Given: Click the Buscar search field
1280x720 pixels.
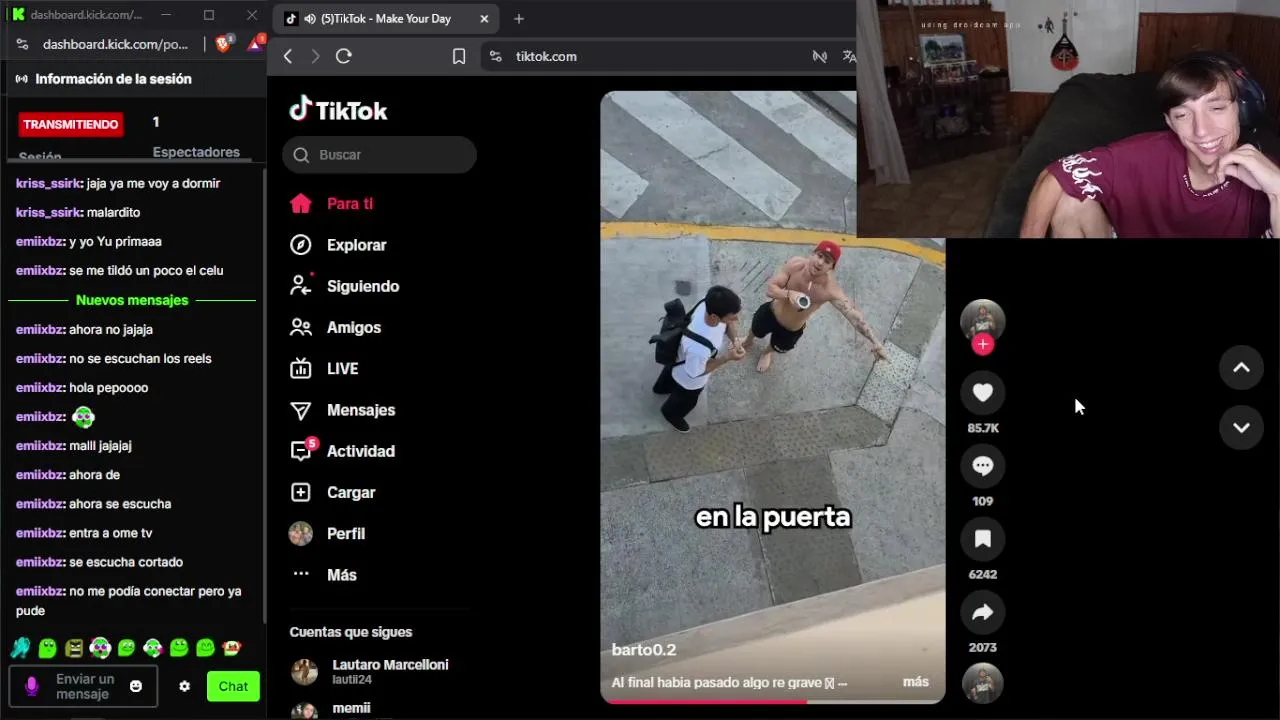Looking at the screenshot, I should coord(379,155).
